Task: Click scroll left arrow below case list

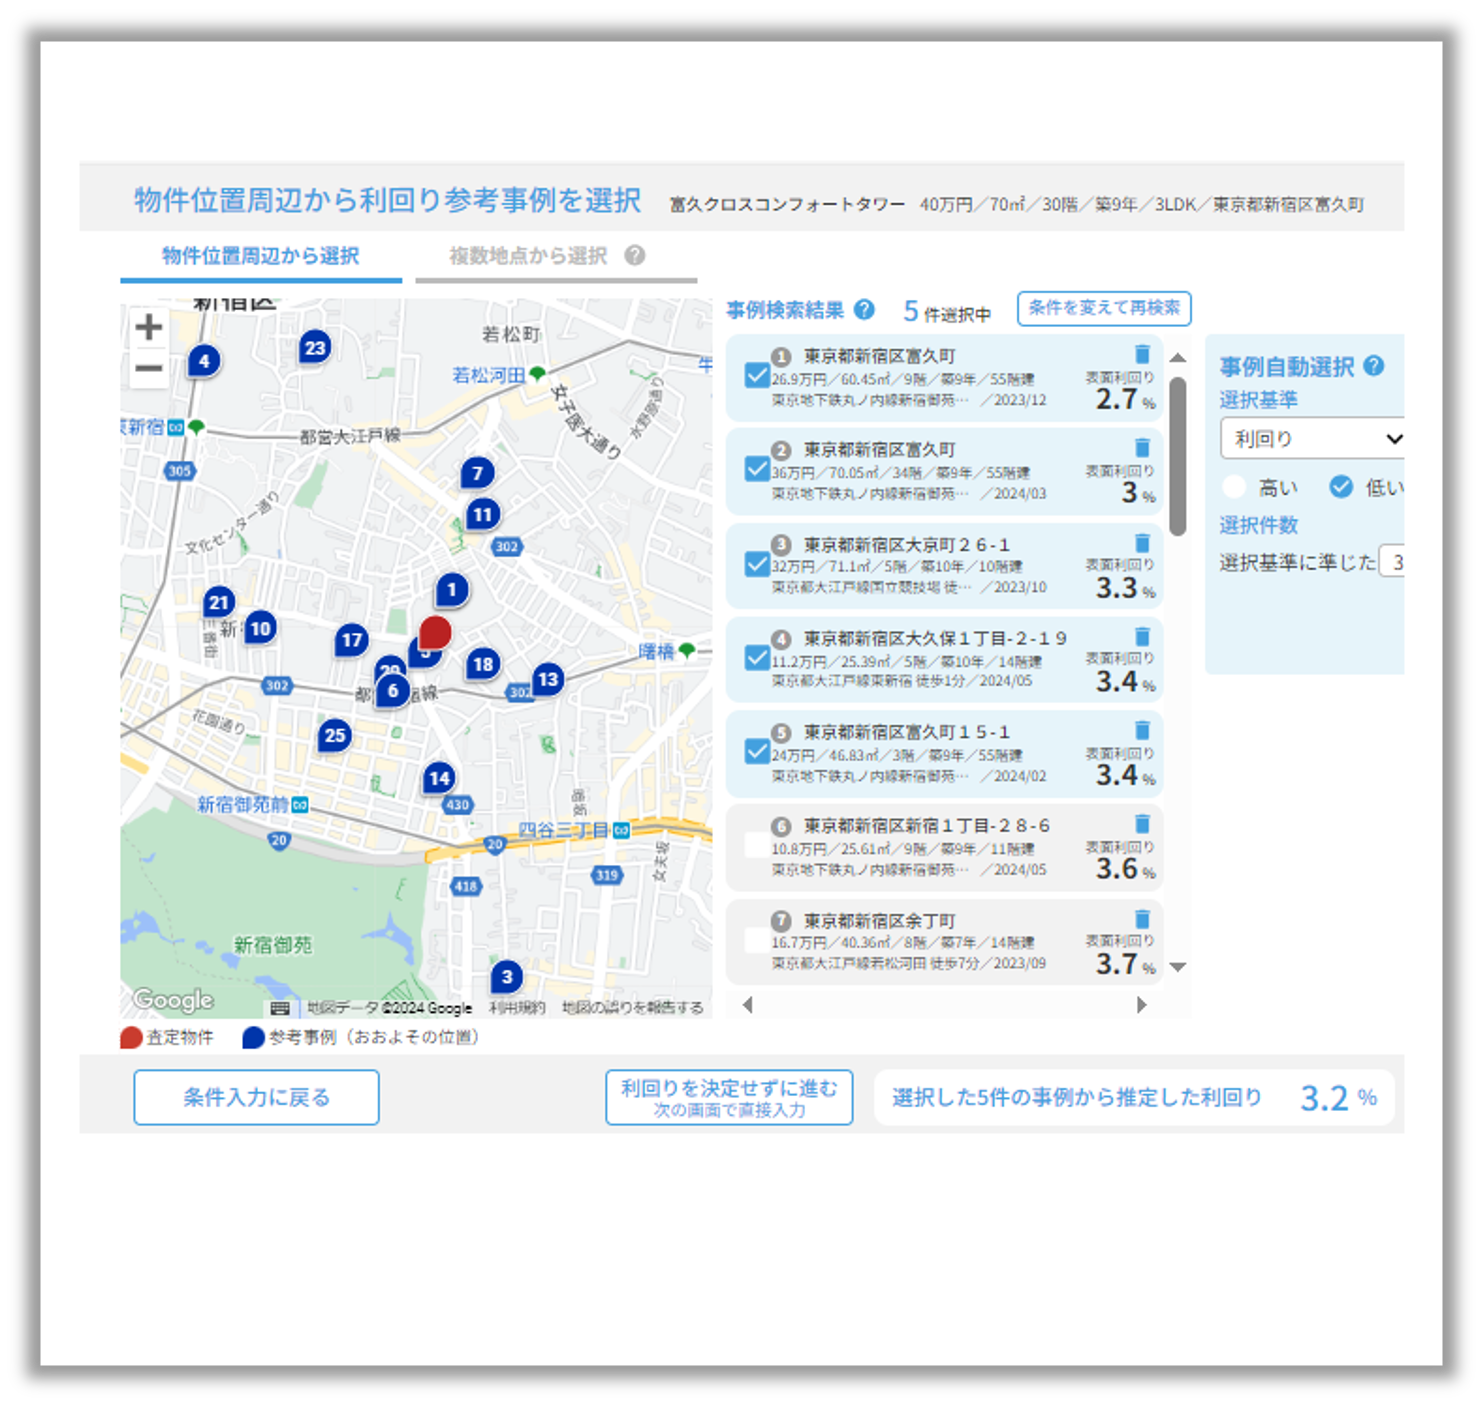Action: [747, 1005]
